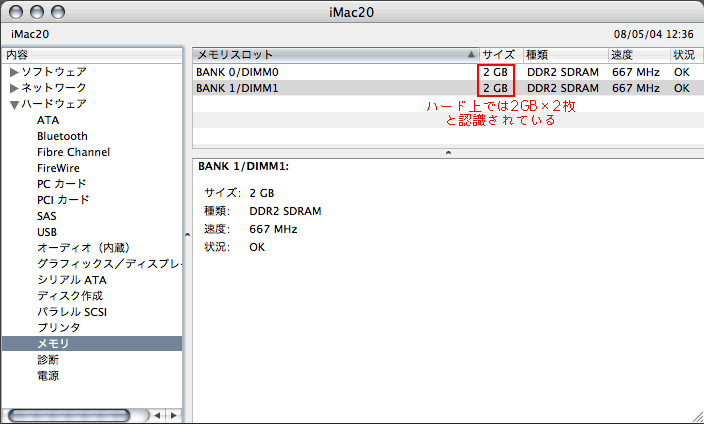
Task: Select シリアル ATA in the sidebar
Action: click(72, 280)
